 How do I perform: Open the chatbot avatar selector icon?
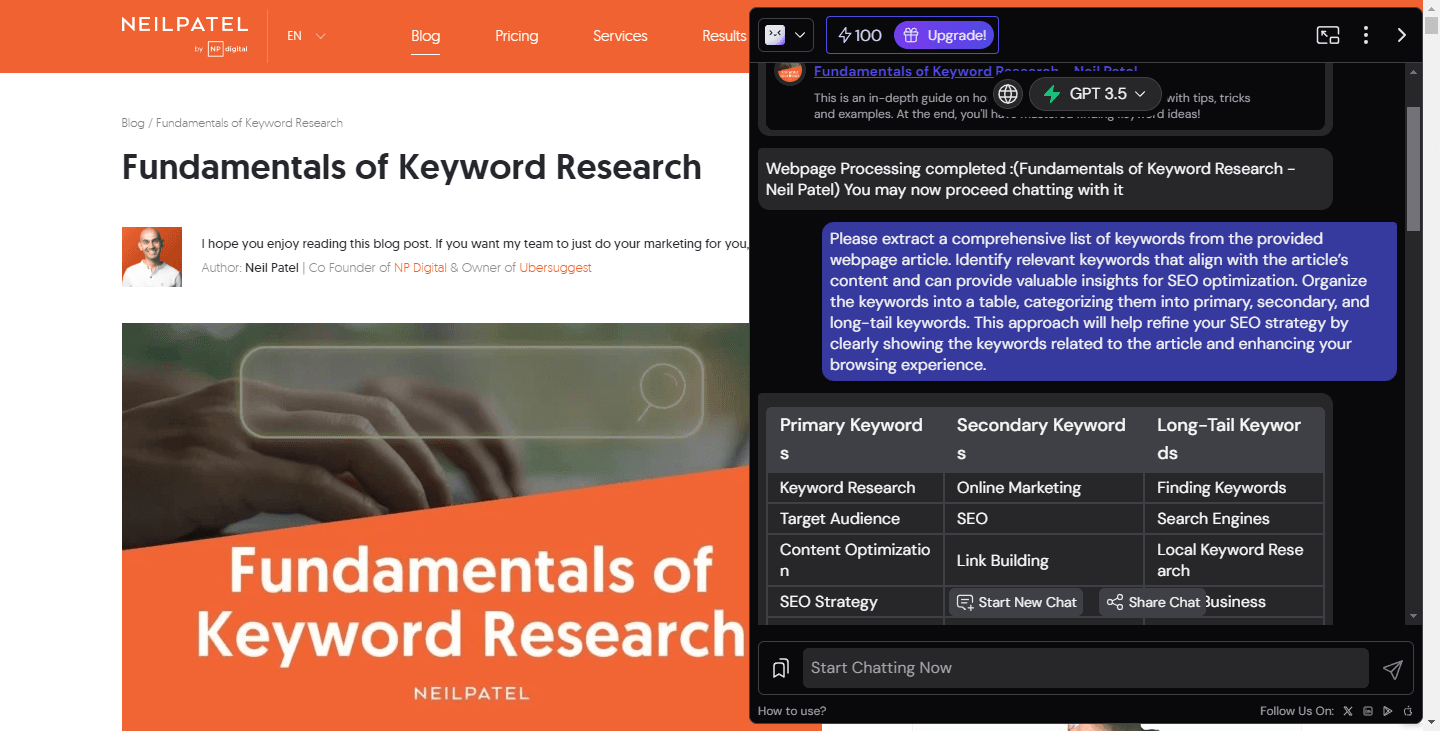point(786,35)
